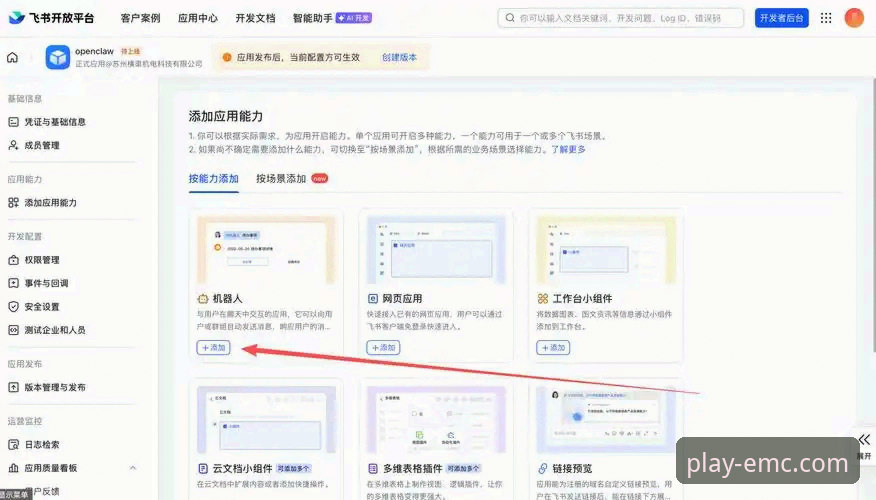Screen dimensions: 876x500
Task: Click the 创建版本 link
Action: pos(399,57)
